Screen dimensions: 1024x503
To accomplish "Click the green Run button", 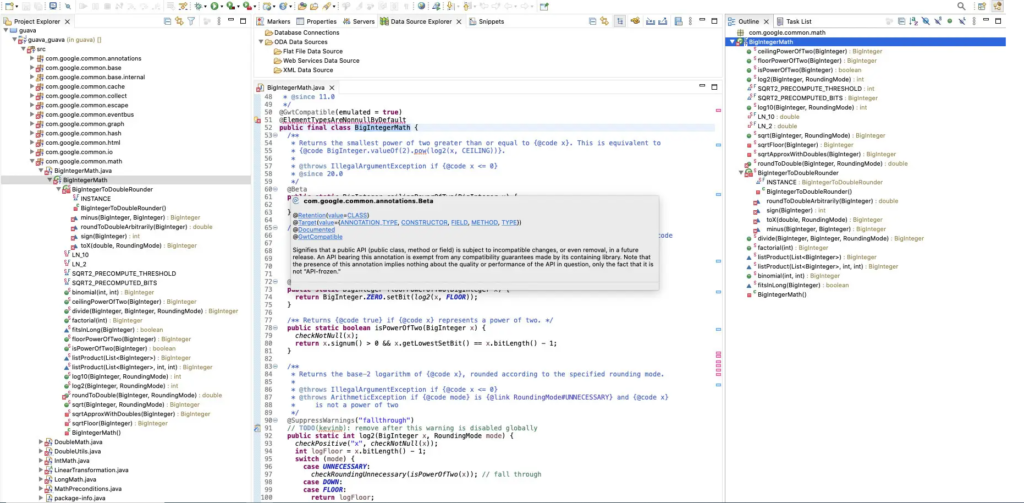I will [214, 6].
